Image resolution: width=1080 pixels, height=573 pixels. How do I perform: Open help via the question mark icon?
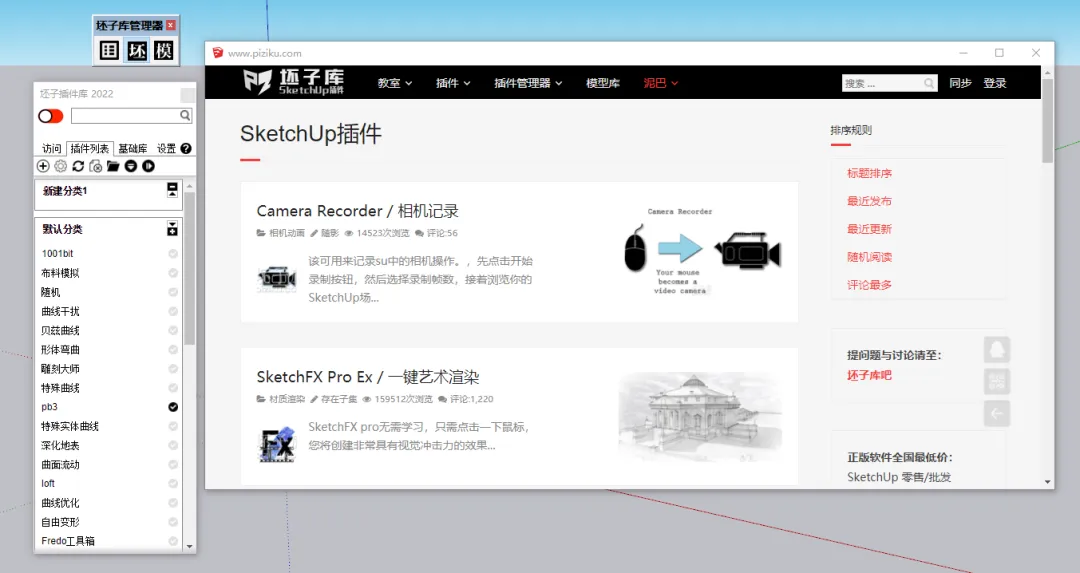(186, 149)
